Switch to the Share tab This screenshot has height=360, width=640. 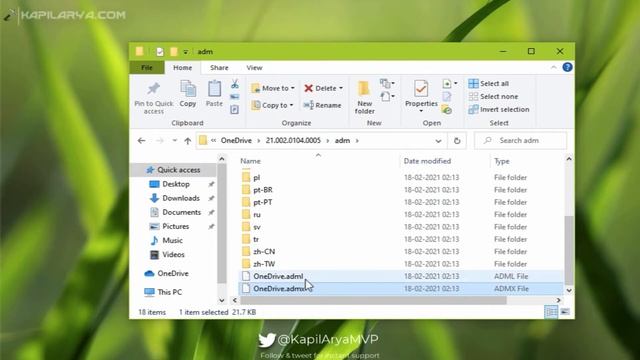coord(219,68)
